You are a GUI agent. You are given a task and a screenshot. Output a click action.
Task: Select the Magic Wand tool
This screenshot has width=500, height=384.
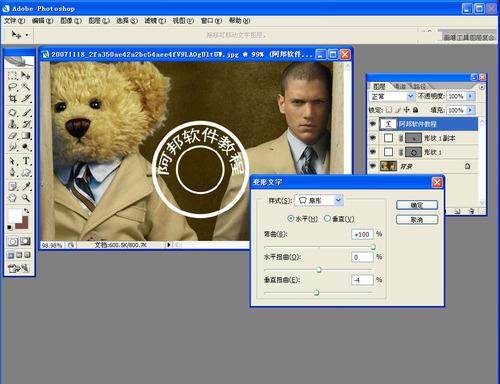click(x=26, y=87)
